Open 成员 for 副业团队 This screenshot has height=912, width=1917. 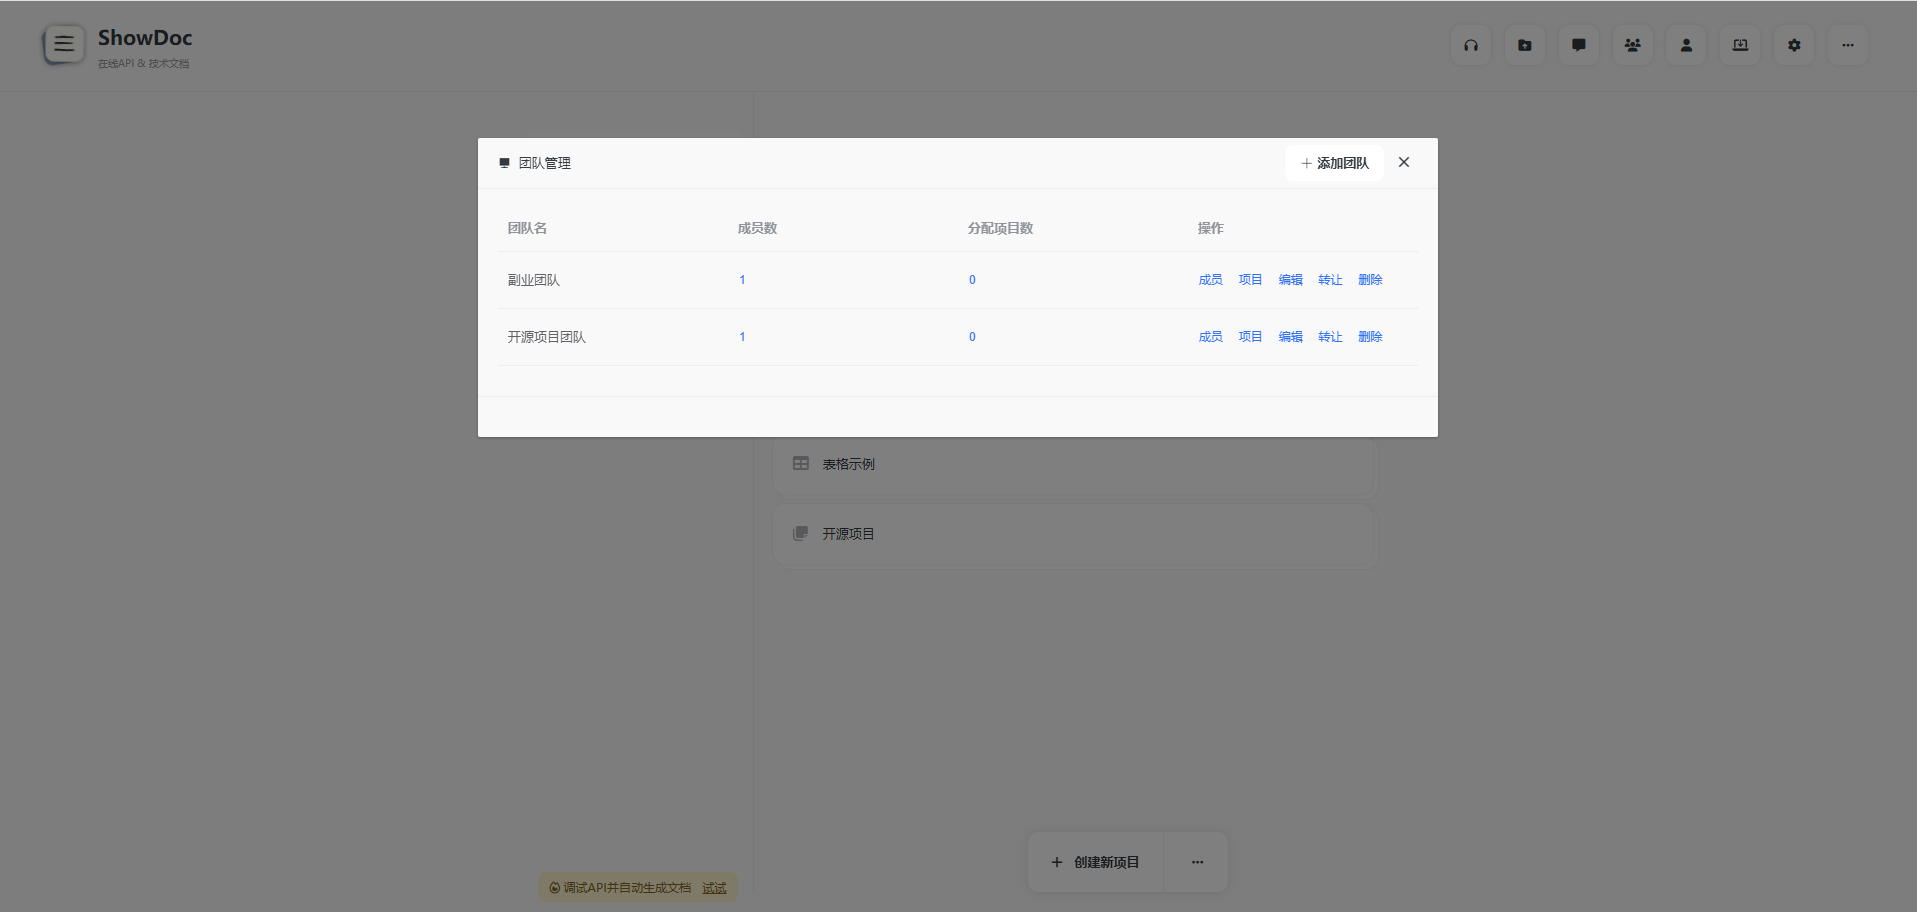click(x=1210, y=280)
